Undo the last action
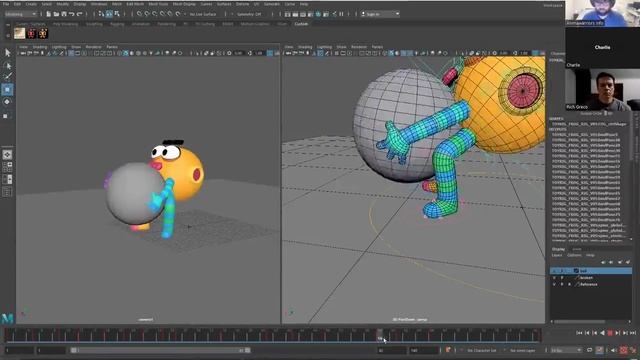This screenshot has width=640, height=360. pos(71,14)
